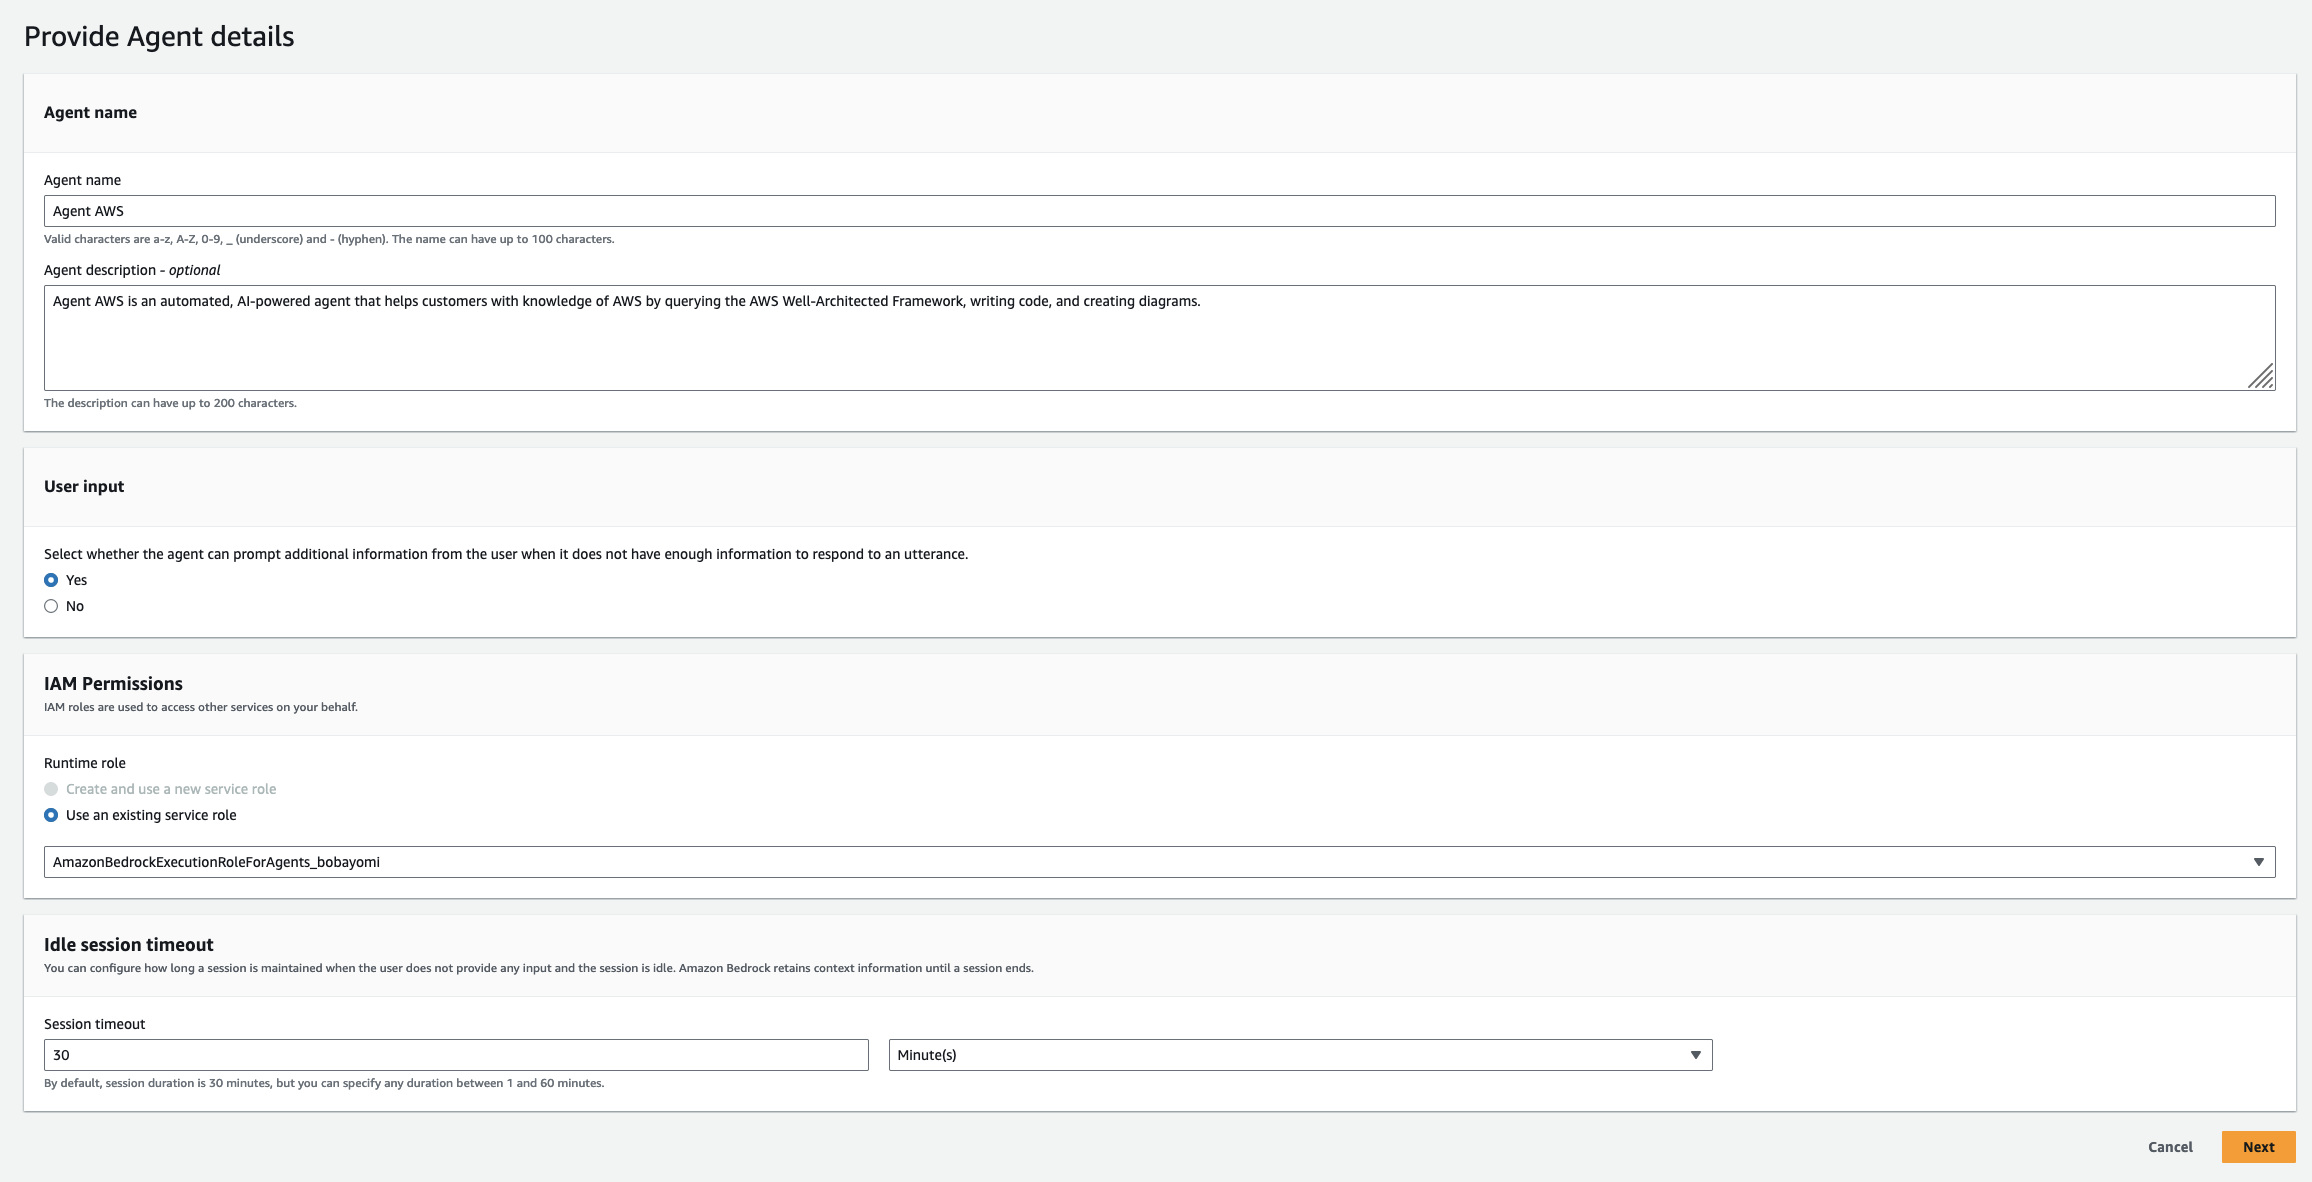2312x1182 pixels.
Task: Click the Next button
Action: (x=2258, y=1147)
